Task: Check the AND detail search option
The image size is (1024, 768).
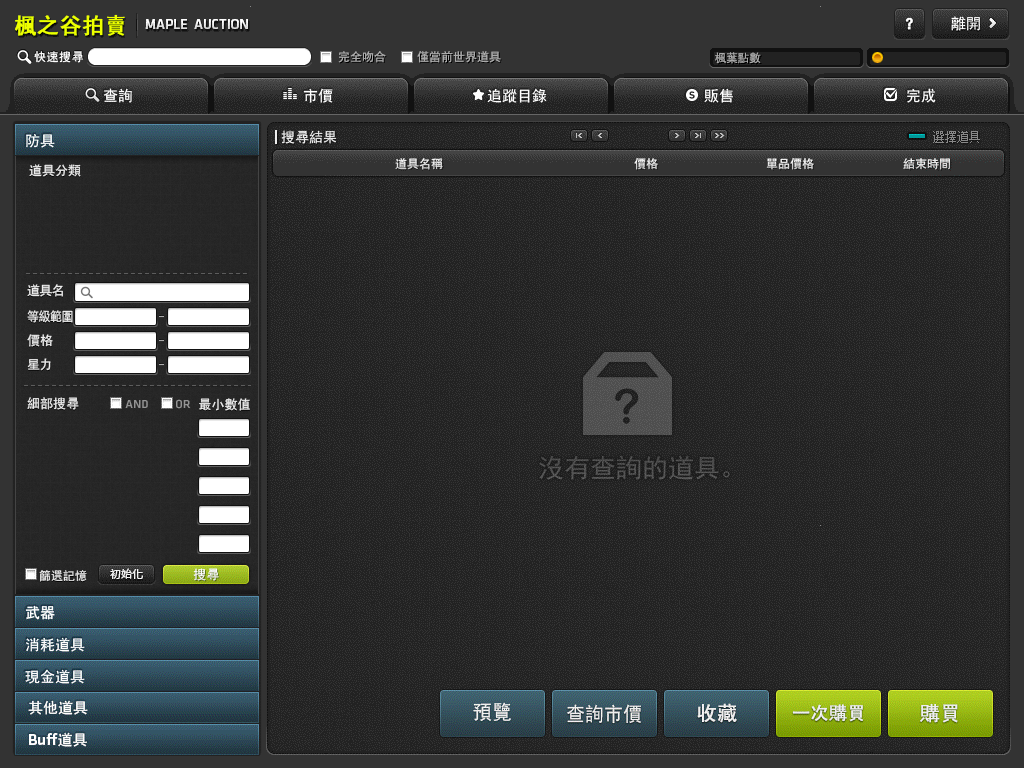Action: (116, 404)
